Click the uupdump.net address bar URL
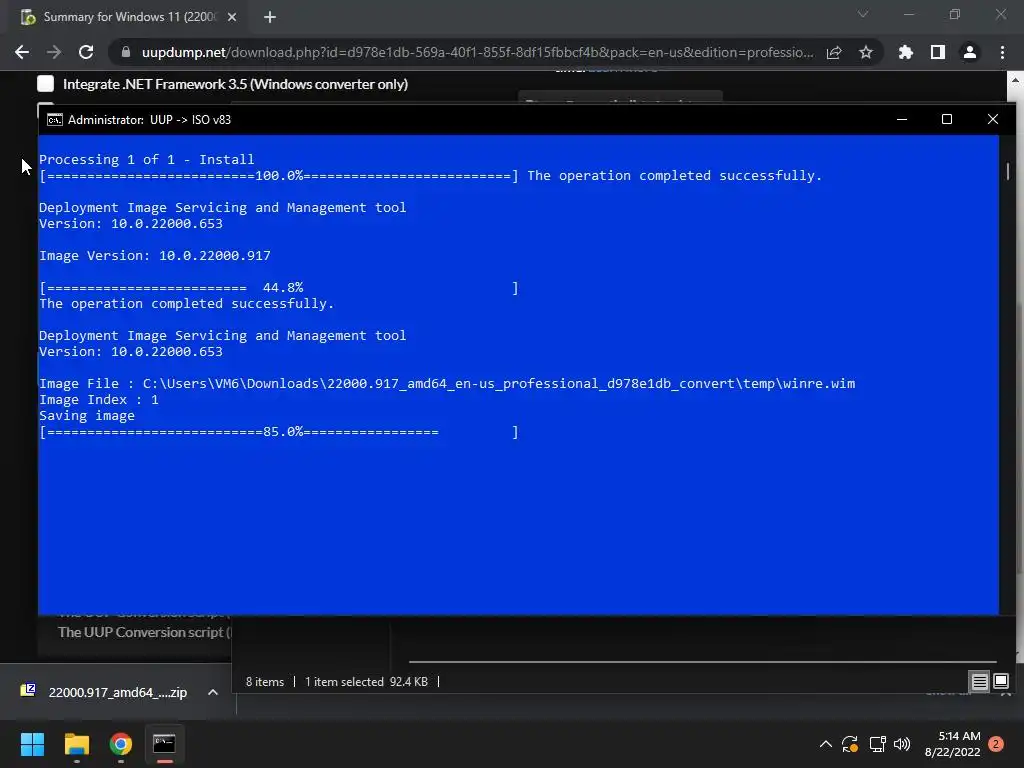 pyautogui.click(x=477, y=52)
